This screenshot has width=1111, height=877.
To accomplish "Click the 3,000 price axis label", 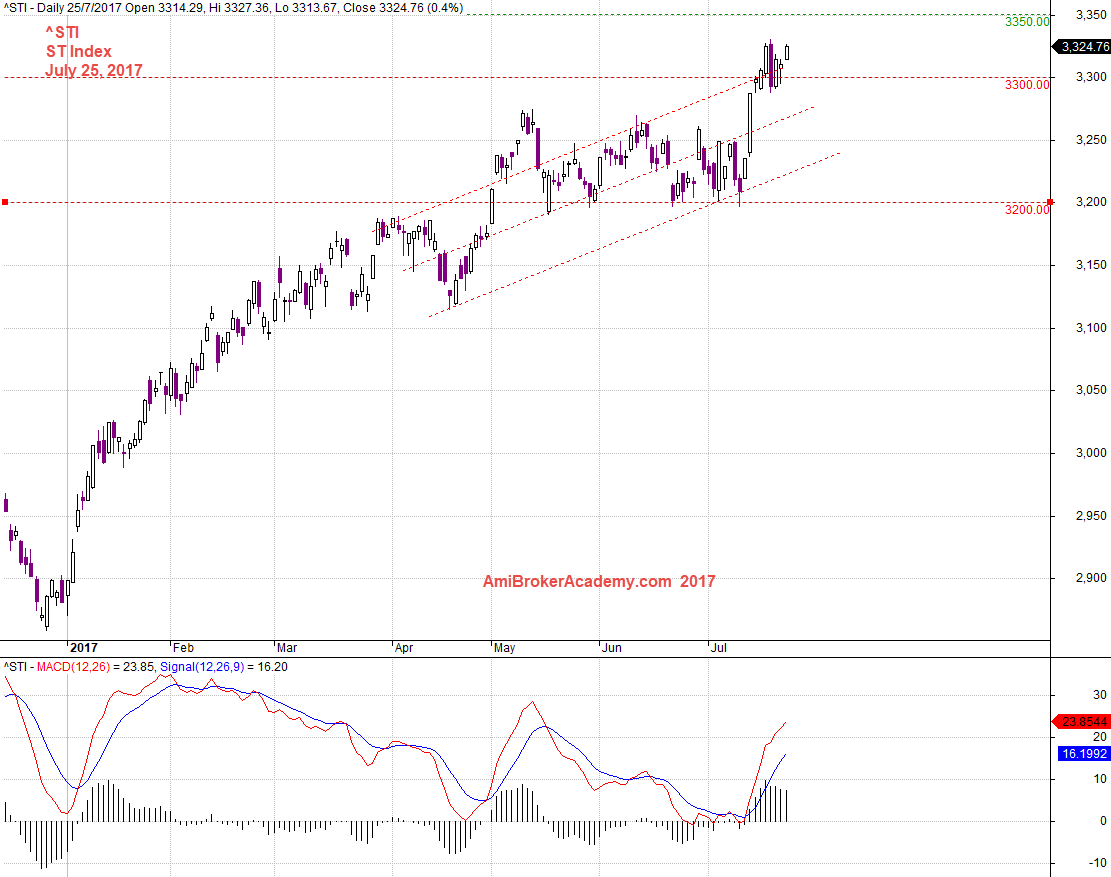I will [1091, 453].
